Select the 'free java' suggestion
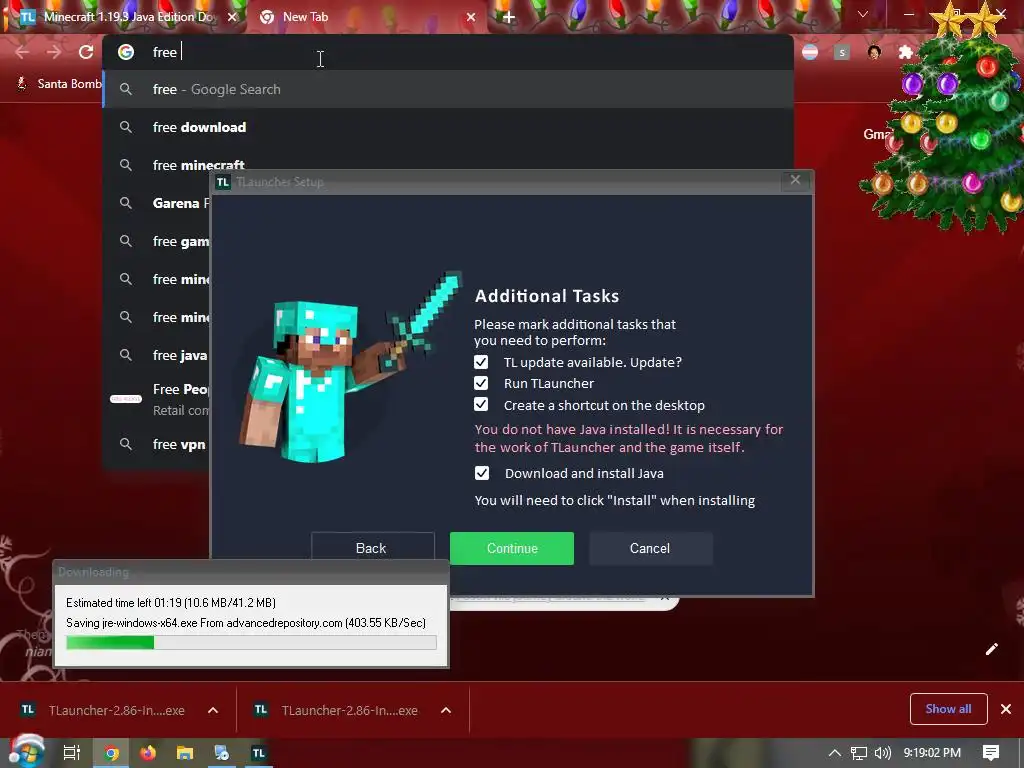This screenshot has width=1024, height=768. (157, 355)
